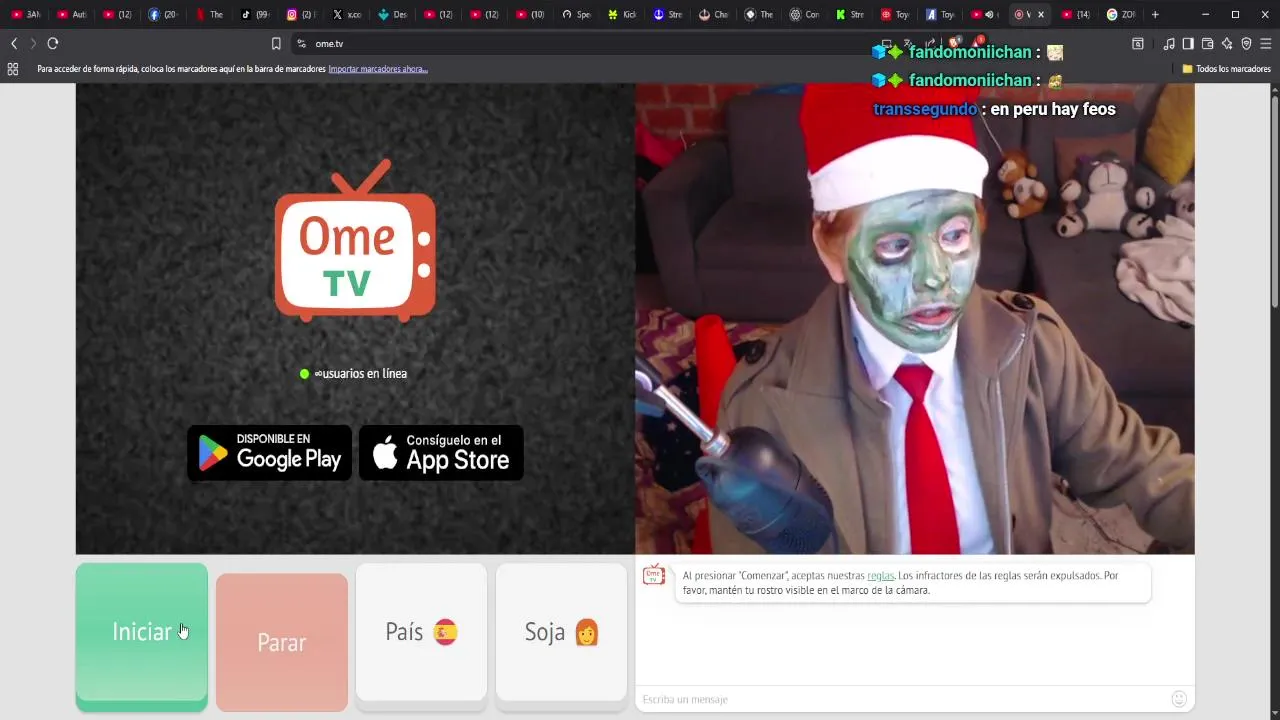Toggle the browser sidebar panel
Viewport: 1280px width, 720px height.
[1188, 43]
